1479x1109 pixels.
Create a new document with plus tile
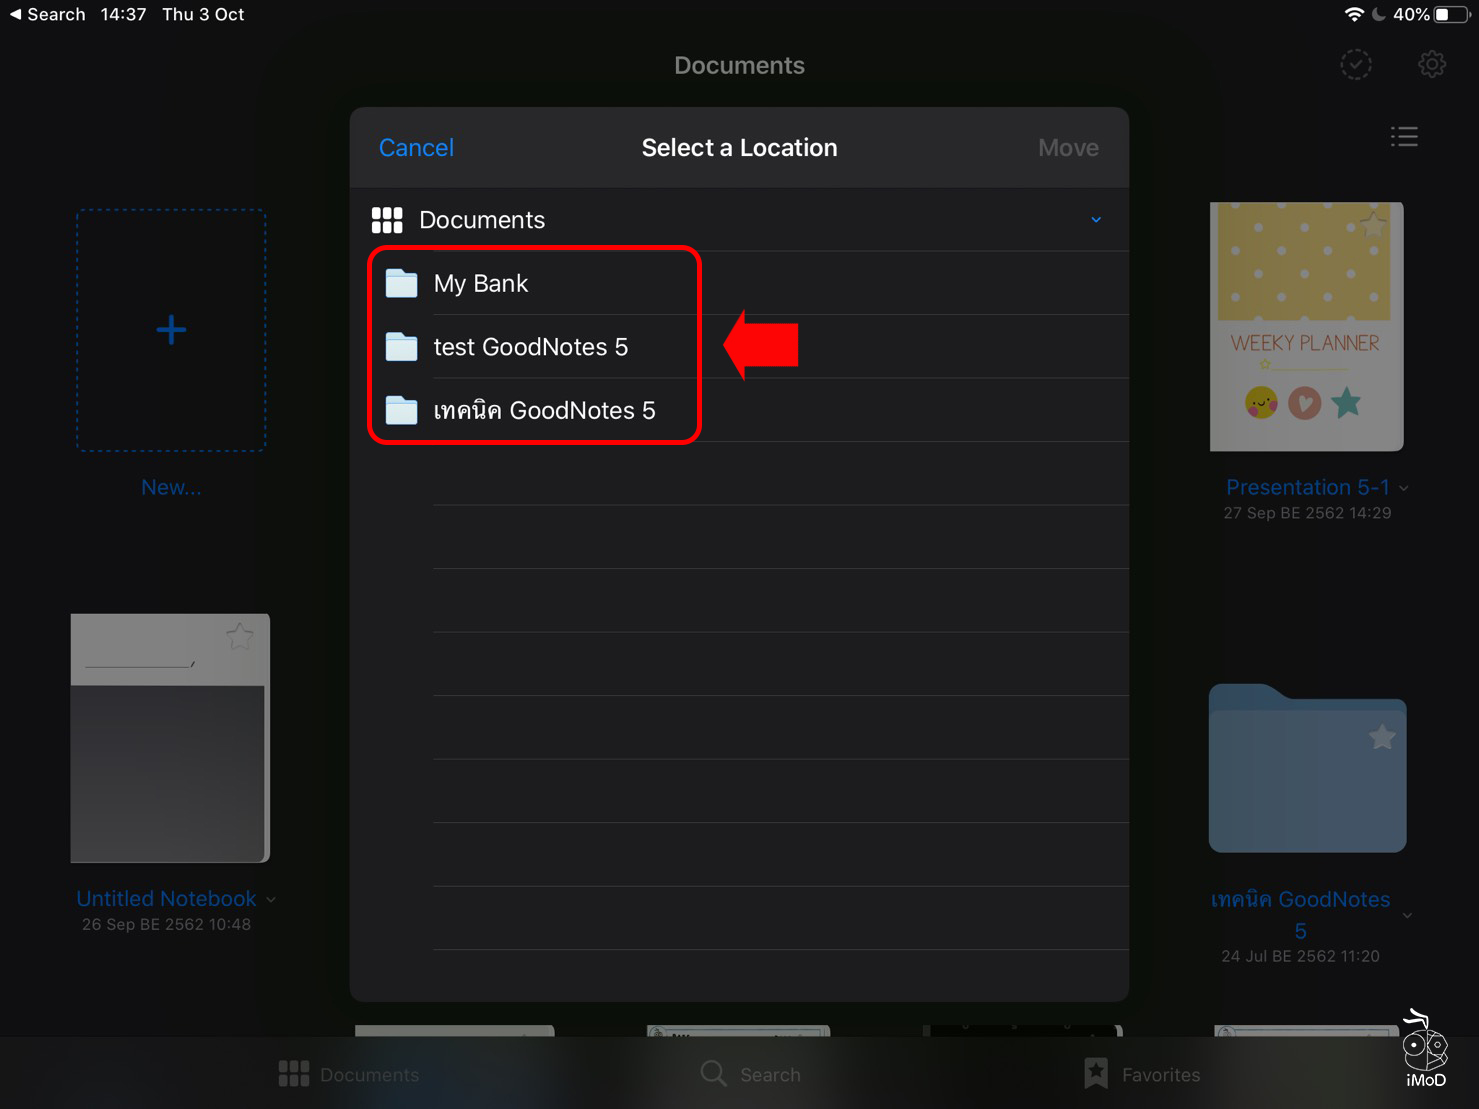coord(171,330)
